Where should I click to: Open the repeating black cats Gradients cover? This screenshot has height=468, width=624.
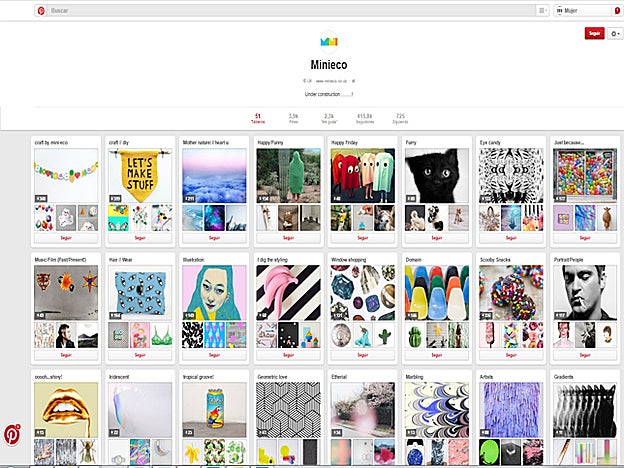tap(585, 410)
